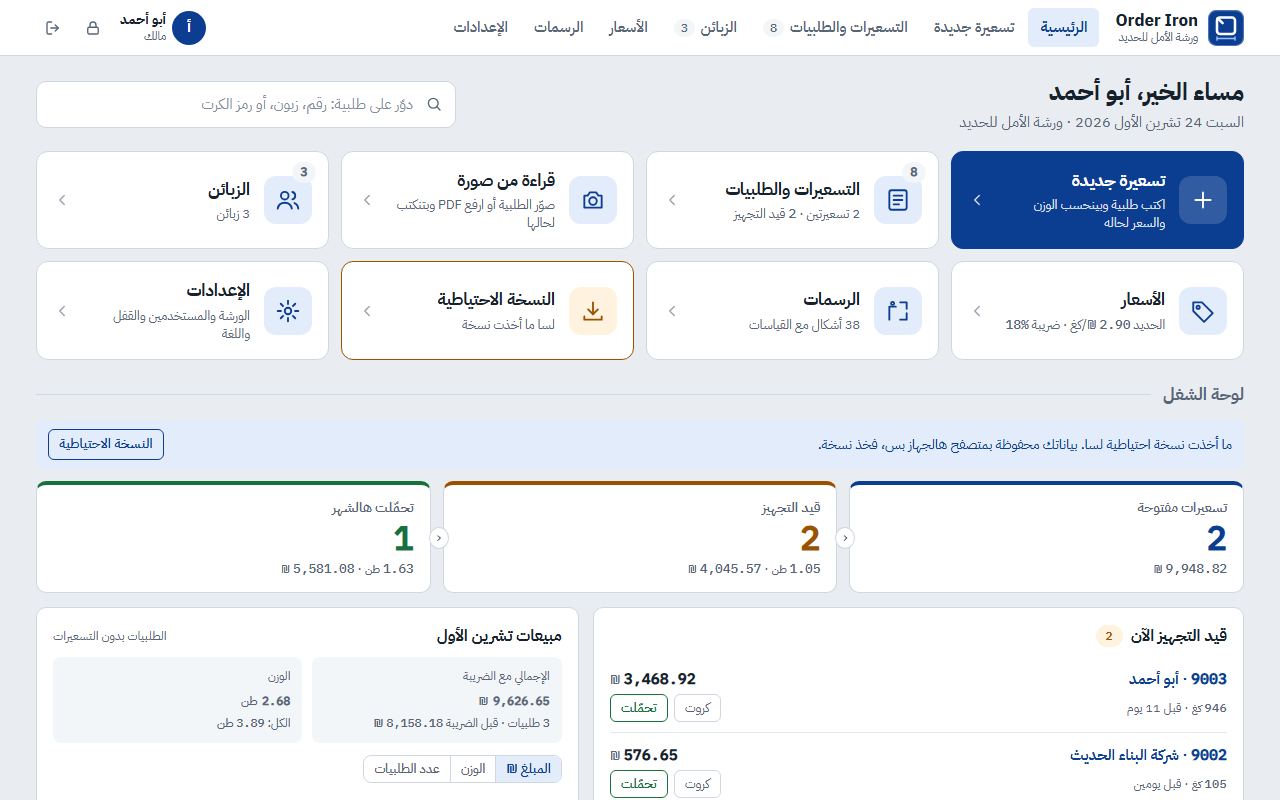Image resolution: width=1280 pixels, height=800 pixels.
Task: Click the chevron on the تسعيرة جديدة card
Action: coord(977,200)
